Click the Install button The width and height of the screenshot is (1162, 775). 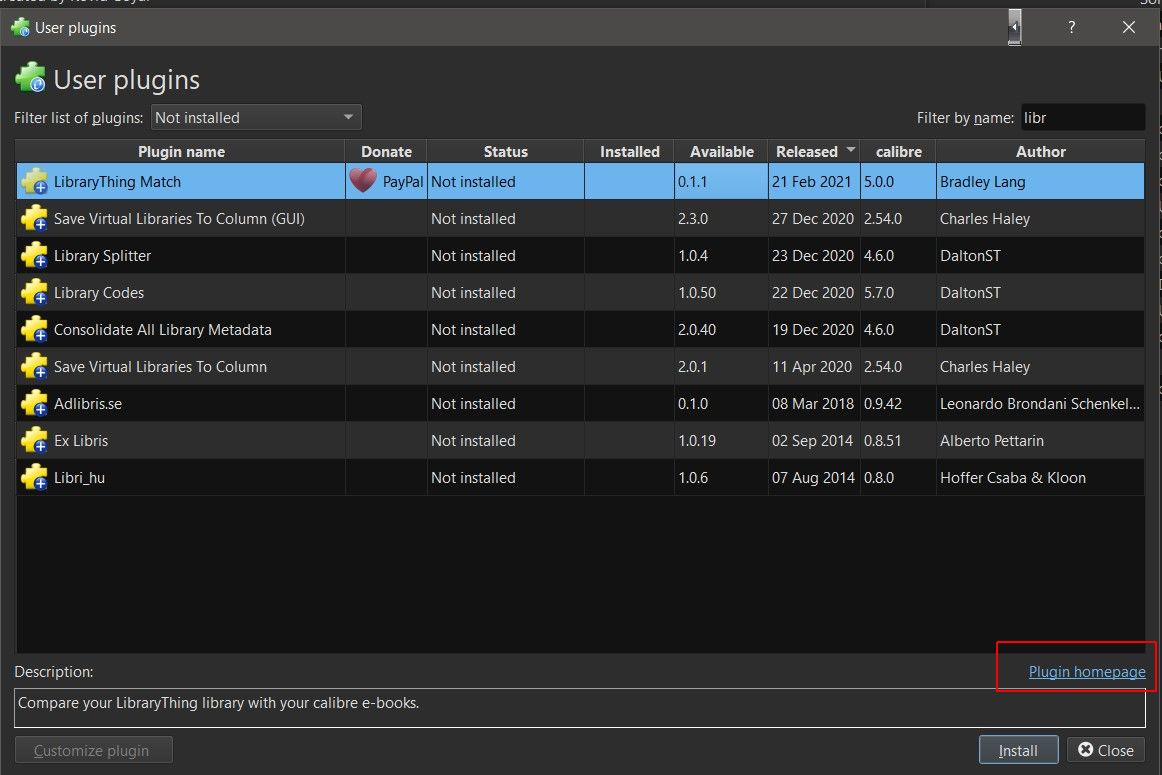(x=1018, y=751)
